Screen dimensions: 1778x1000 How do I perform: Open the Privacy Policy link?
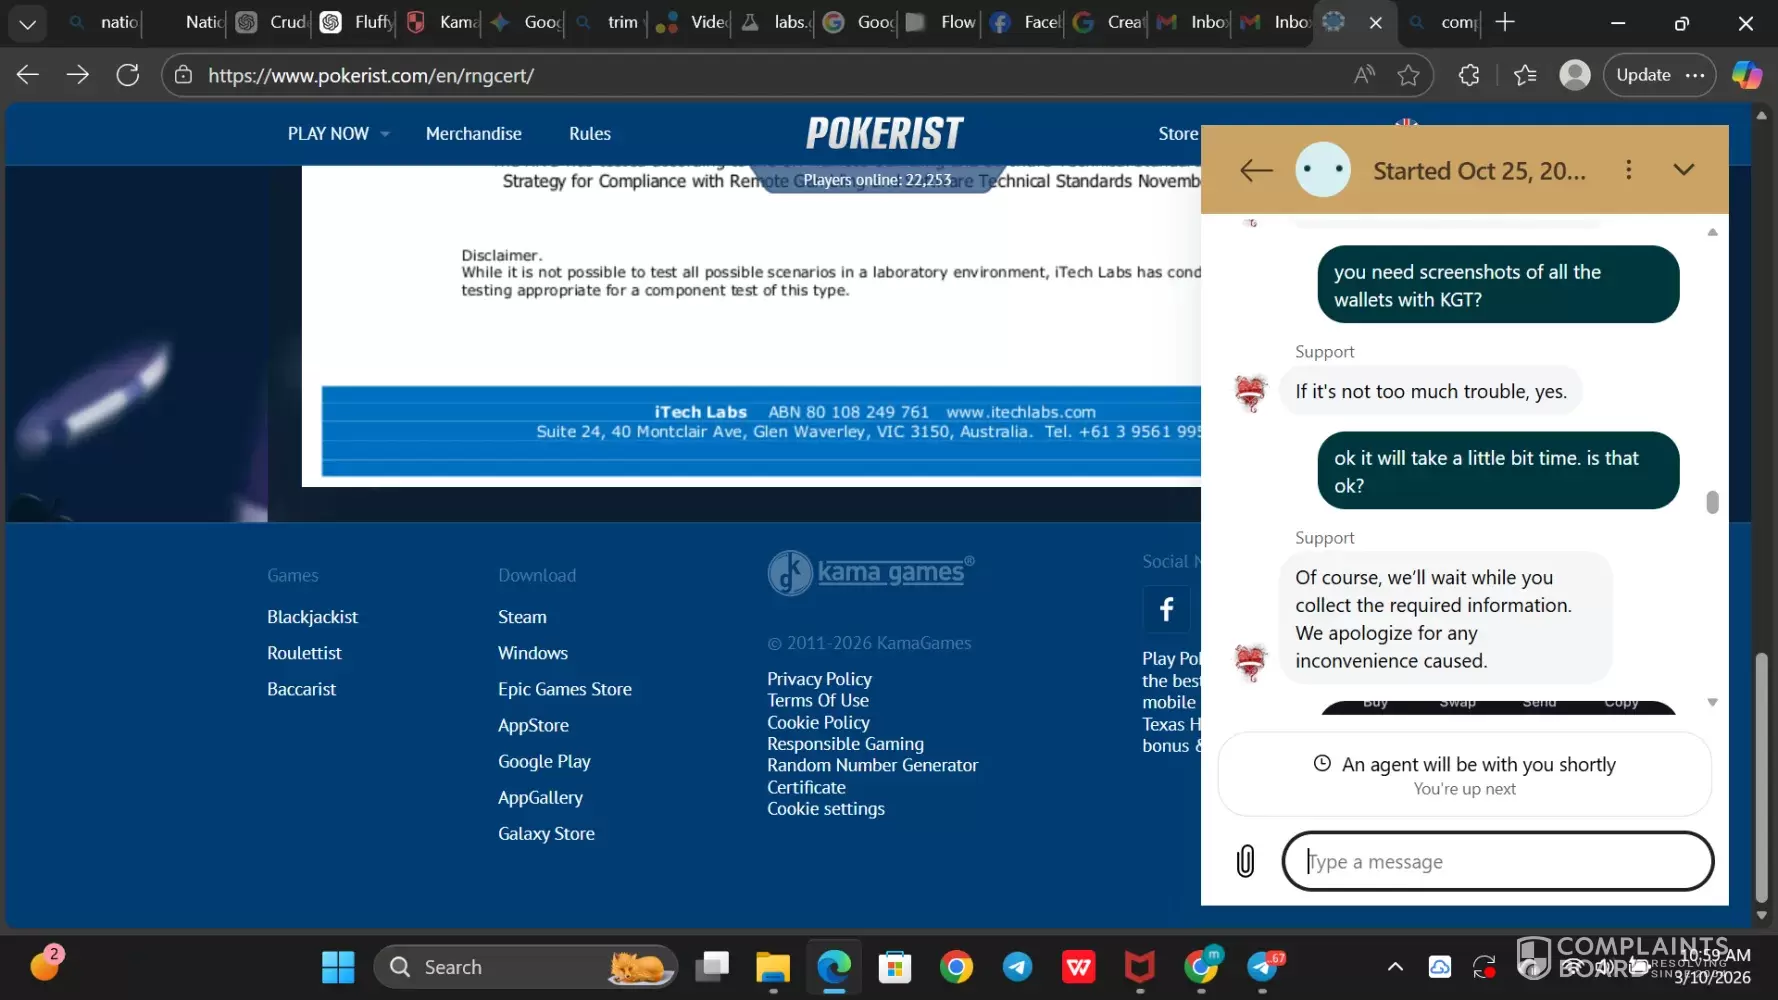coord(819,679)
